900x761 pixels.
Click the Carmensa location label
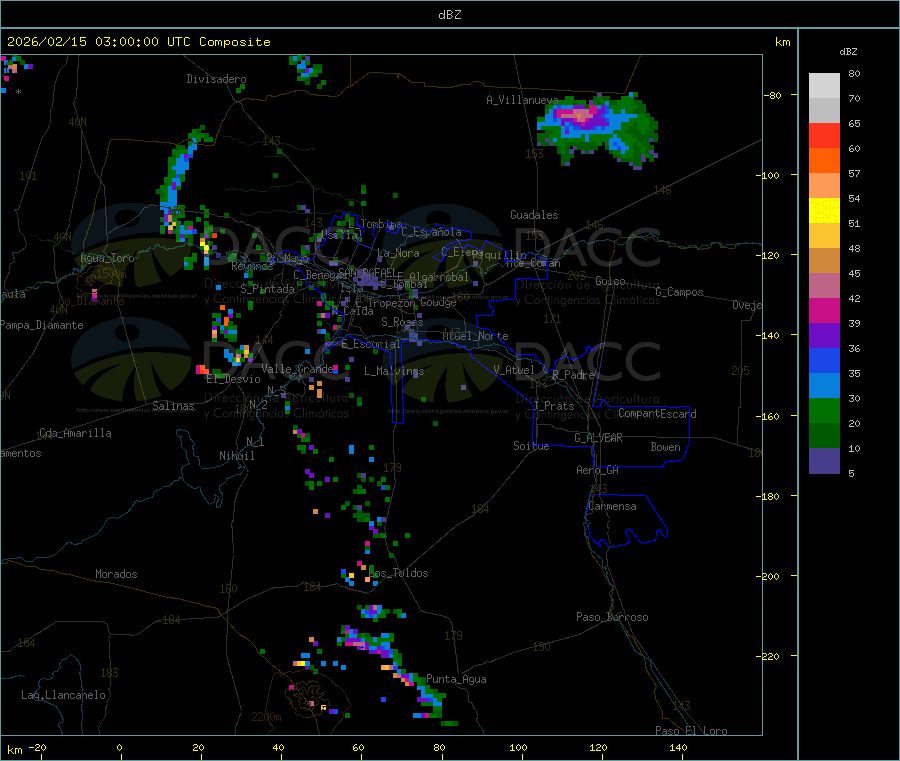612,506
